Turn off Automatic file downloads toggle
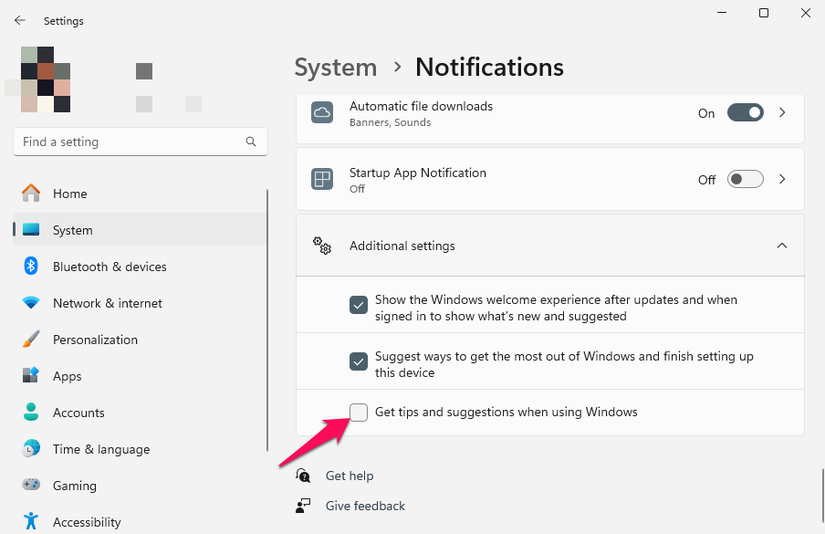 tap(745, 113)
